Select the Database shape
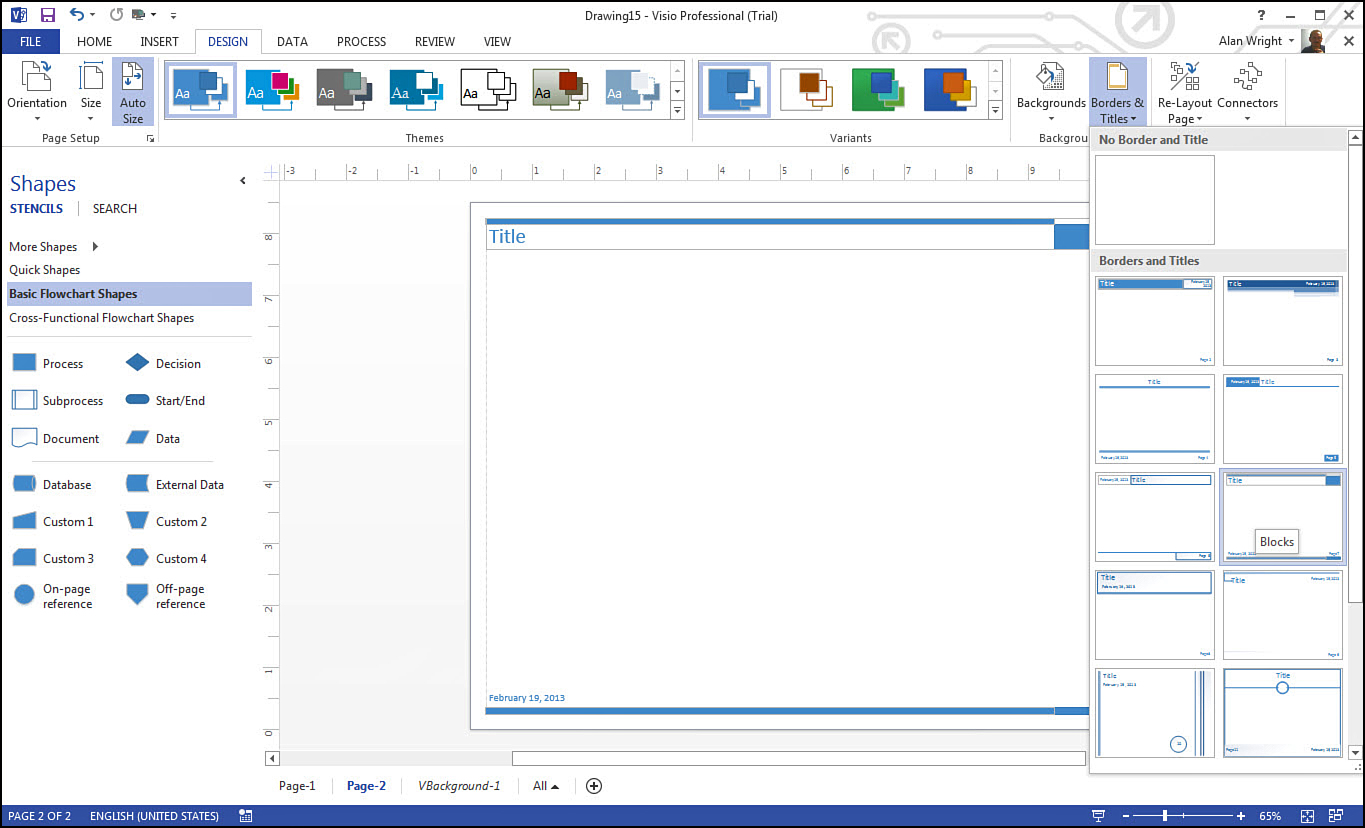Screen dimensions: 1365x828 tap(51, 484)
